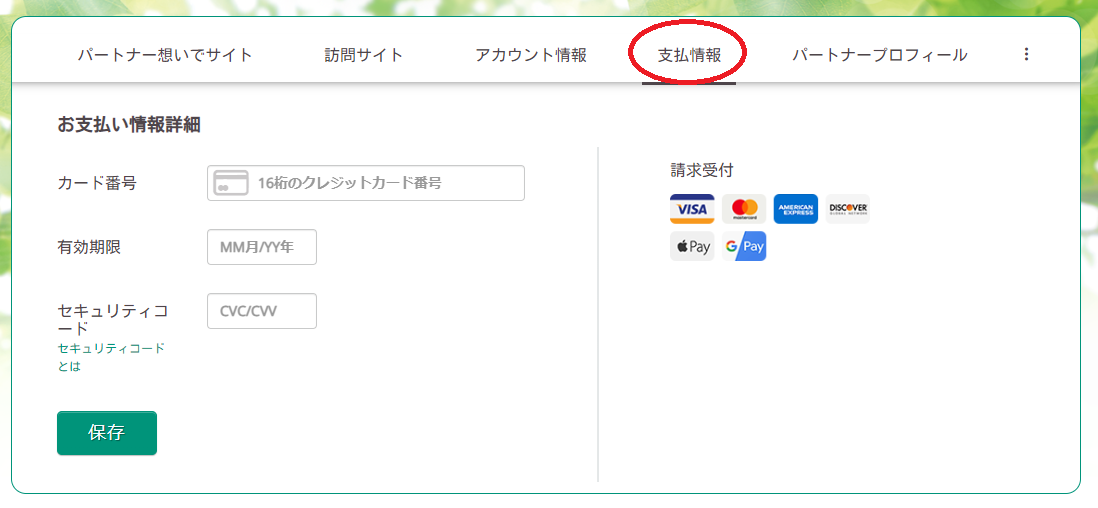
Task: Click the カード番号 field label
Action: pos(97,183)
